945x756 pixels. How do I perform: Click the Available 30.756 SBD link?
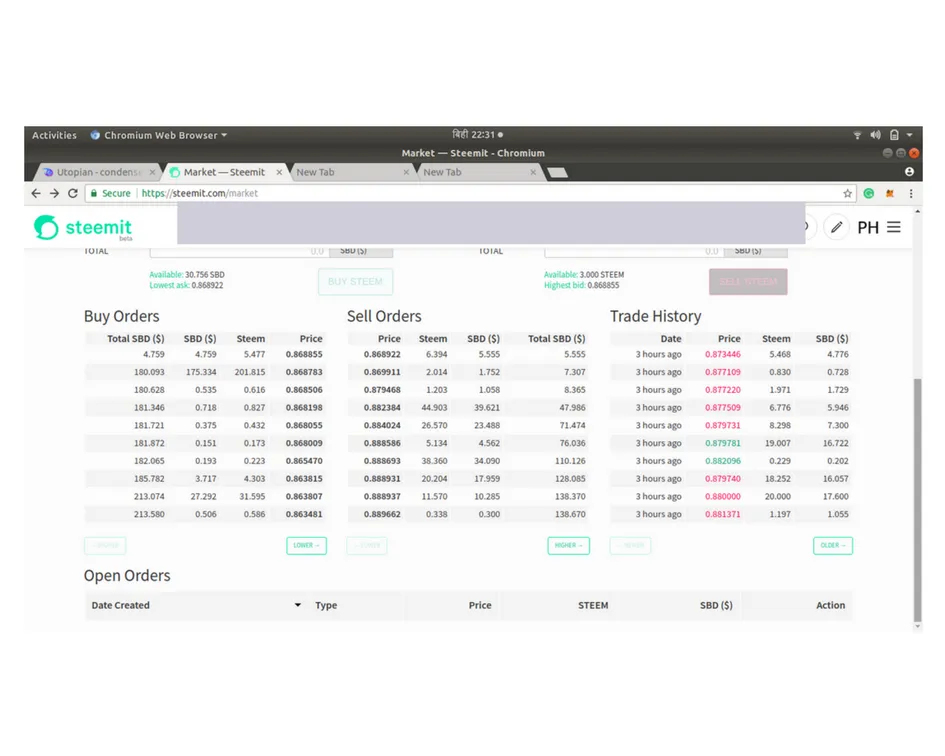[187, 274]
